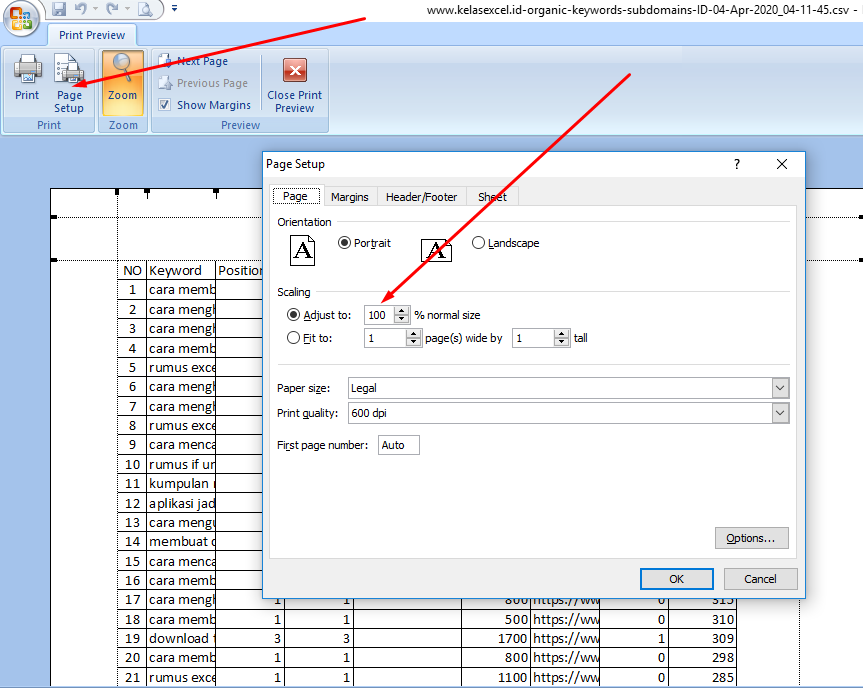
Task: Click Print Preview icon in quick access toolbar
Action: 145,9
